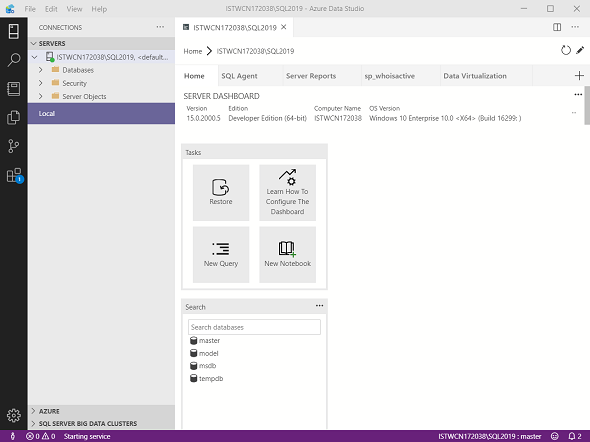Close the ISTWCN172038\SQL2019 editor tab
590x442 pixels.
pyautogui.click(x=284, y=27)
